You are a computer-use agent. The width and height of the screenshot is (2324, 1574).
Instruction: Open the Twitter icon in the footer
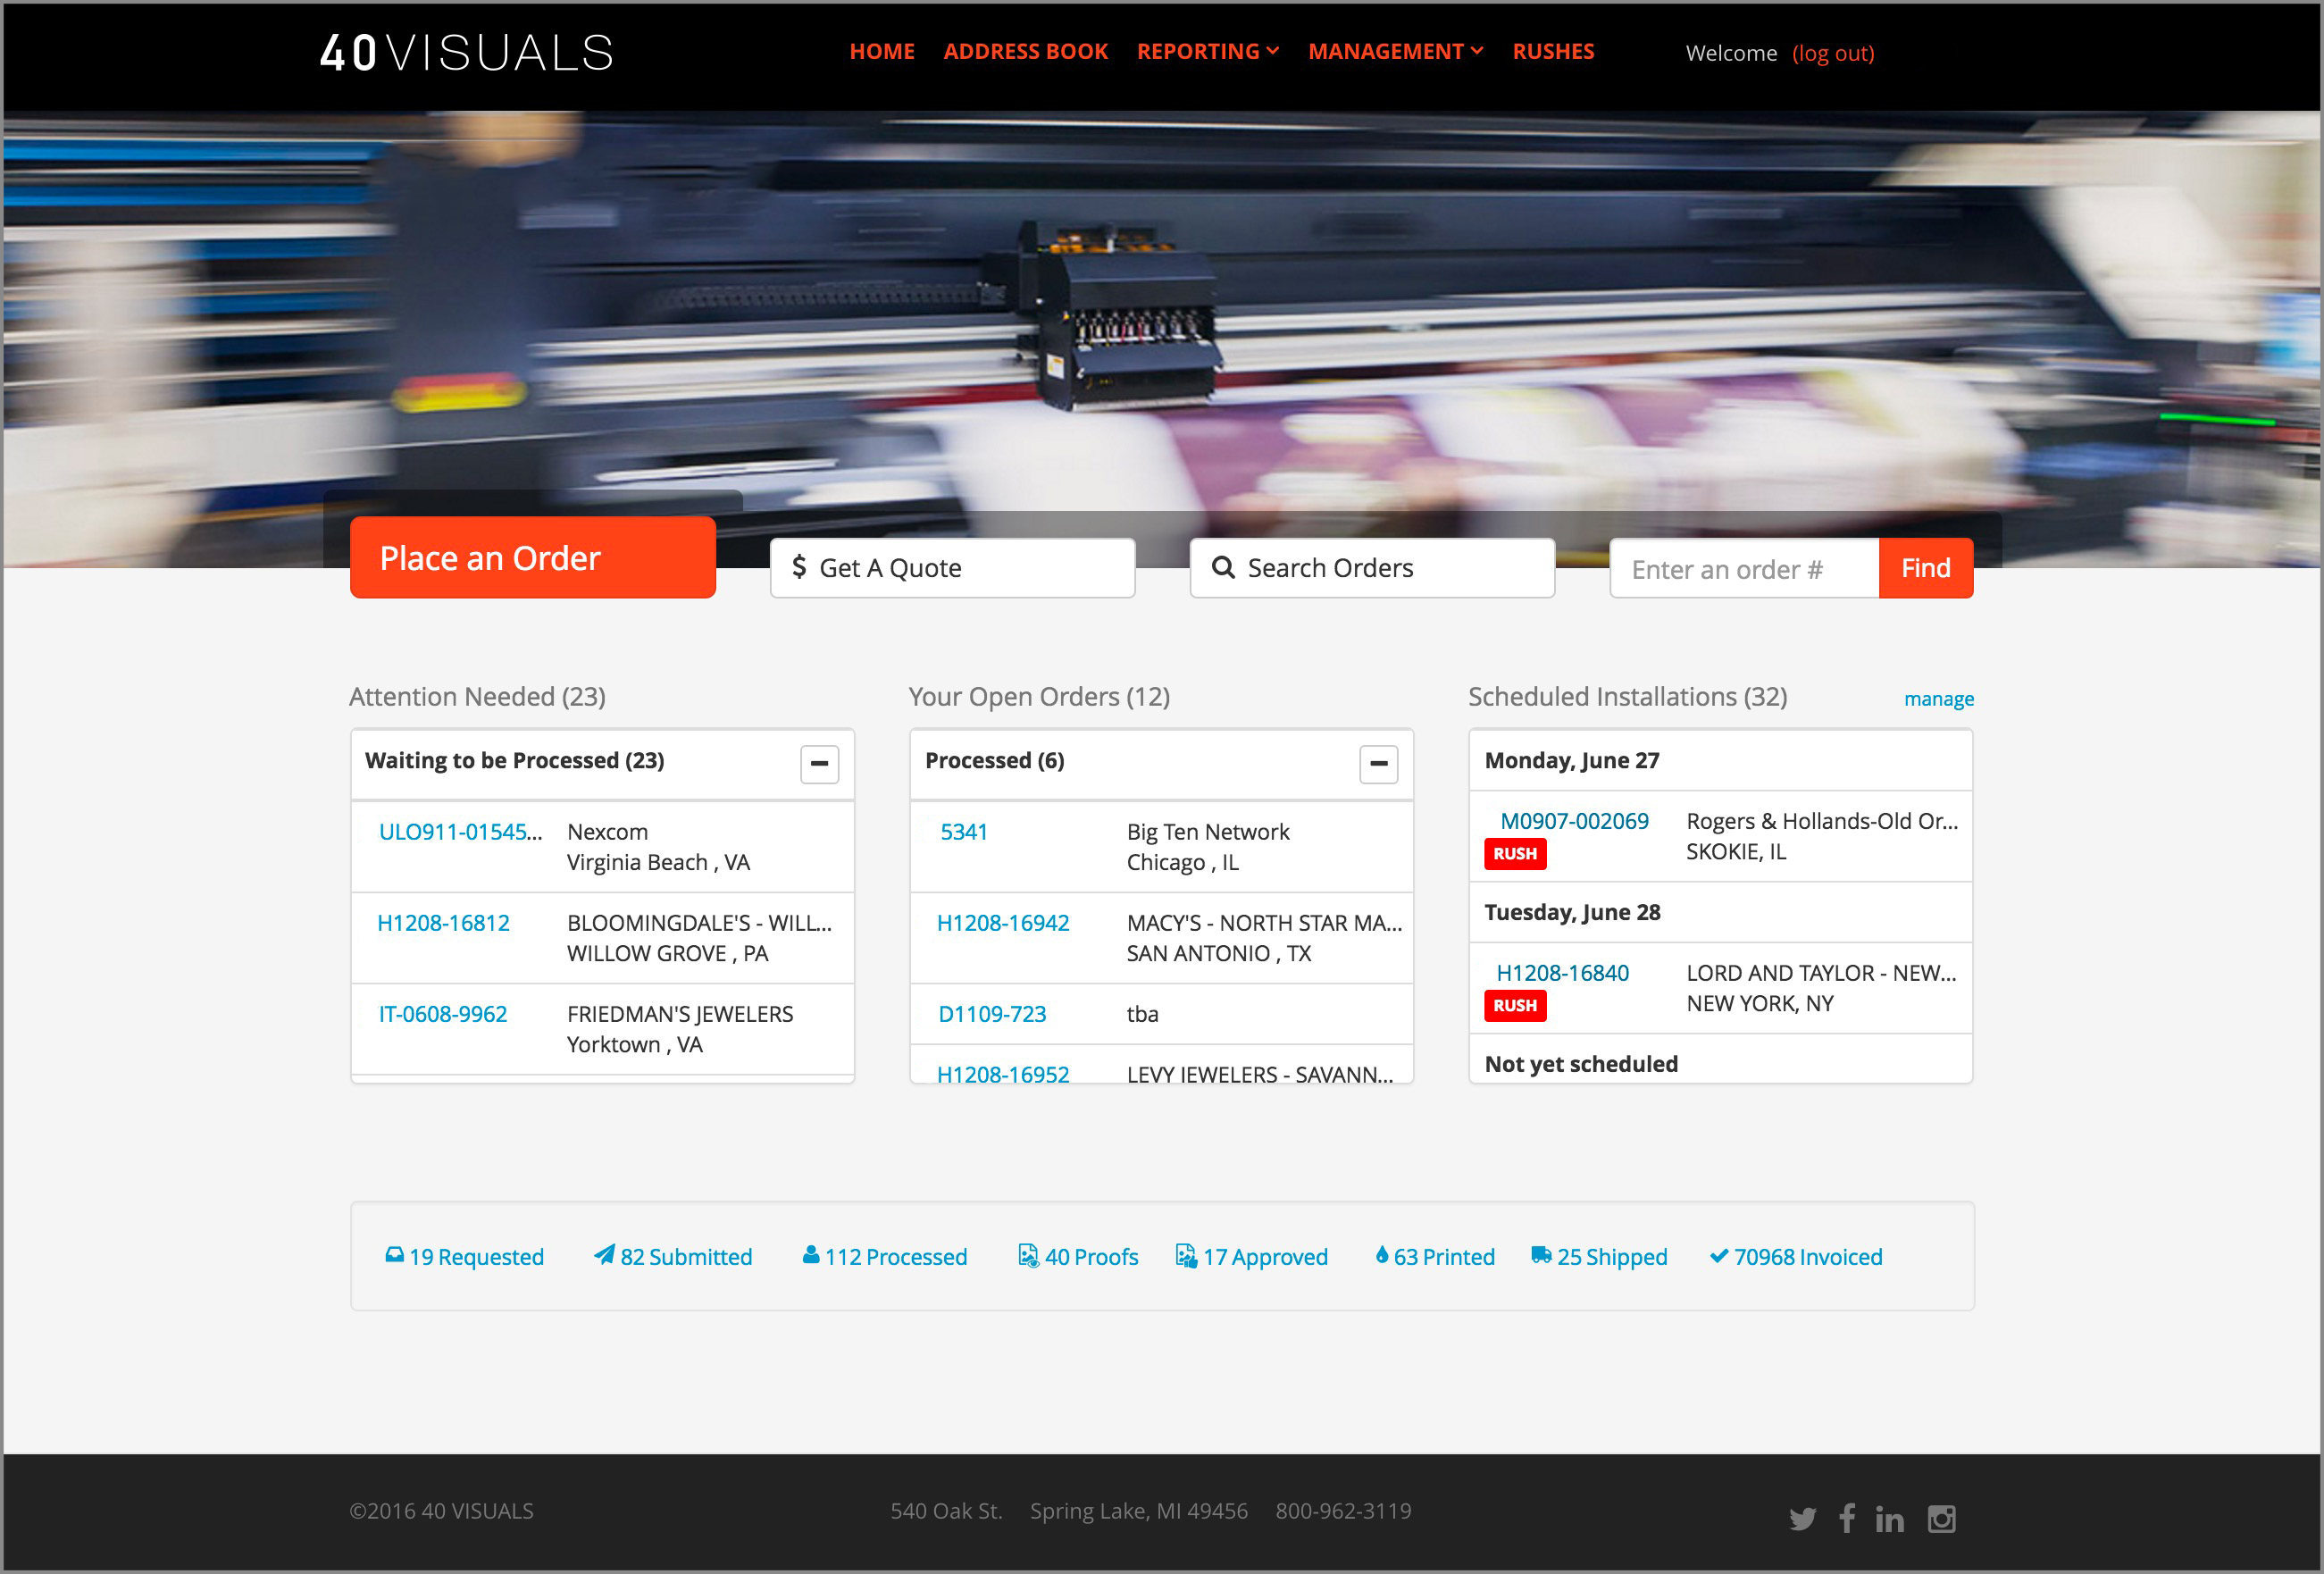pyautogui.click(x=1803, y=1518)
